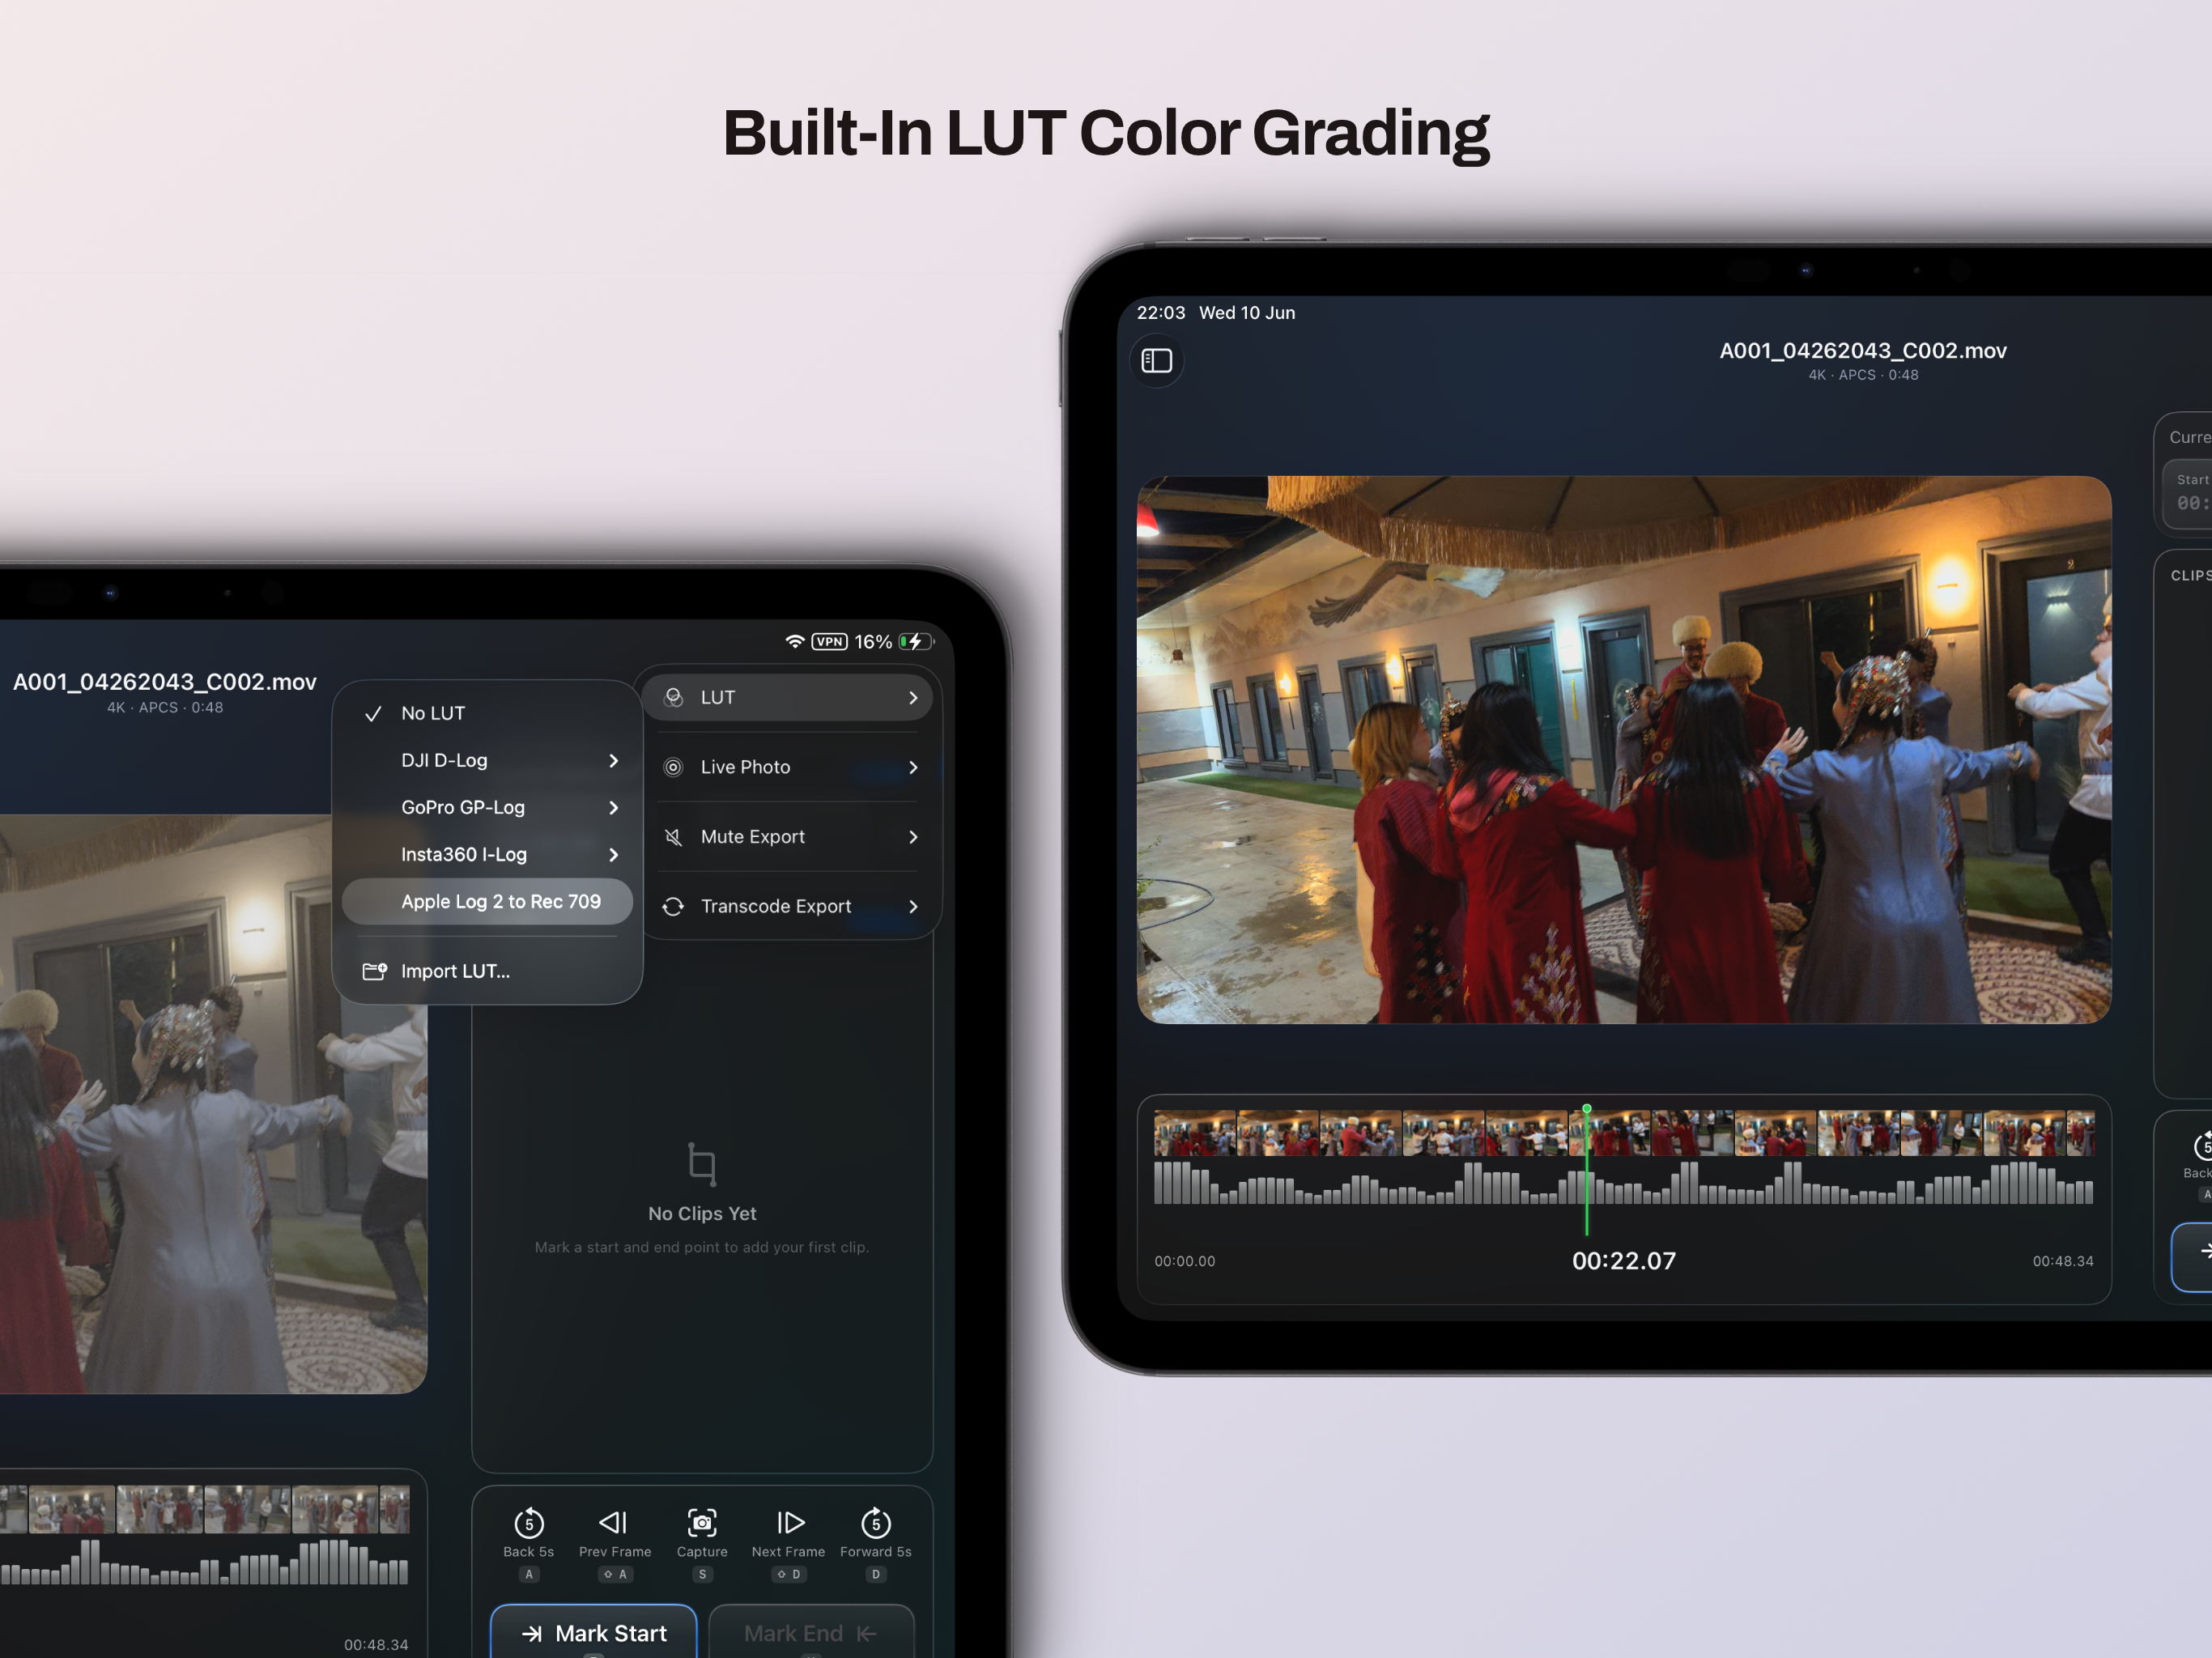The width and height of the screenshot is (2212, 1658).
Task: Choose Apple Log 2 to Rec 709
Action: pos(487,901)
